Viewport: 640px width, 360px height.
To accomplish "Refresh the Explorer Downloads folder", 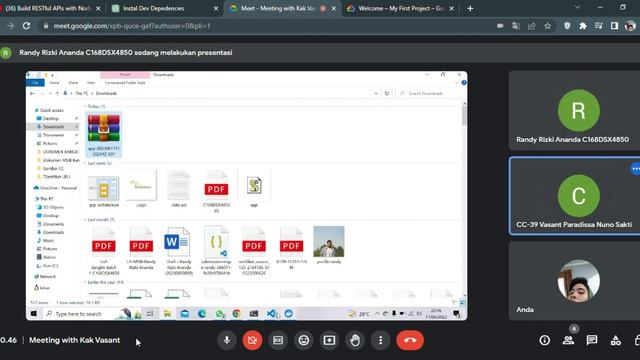I will coord(387,93).
